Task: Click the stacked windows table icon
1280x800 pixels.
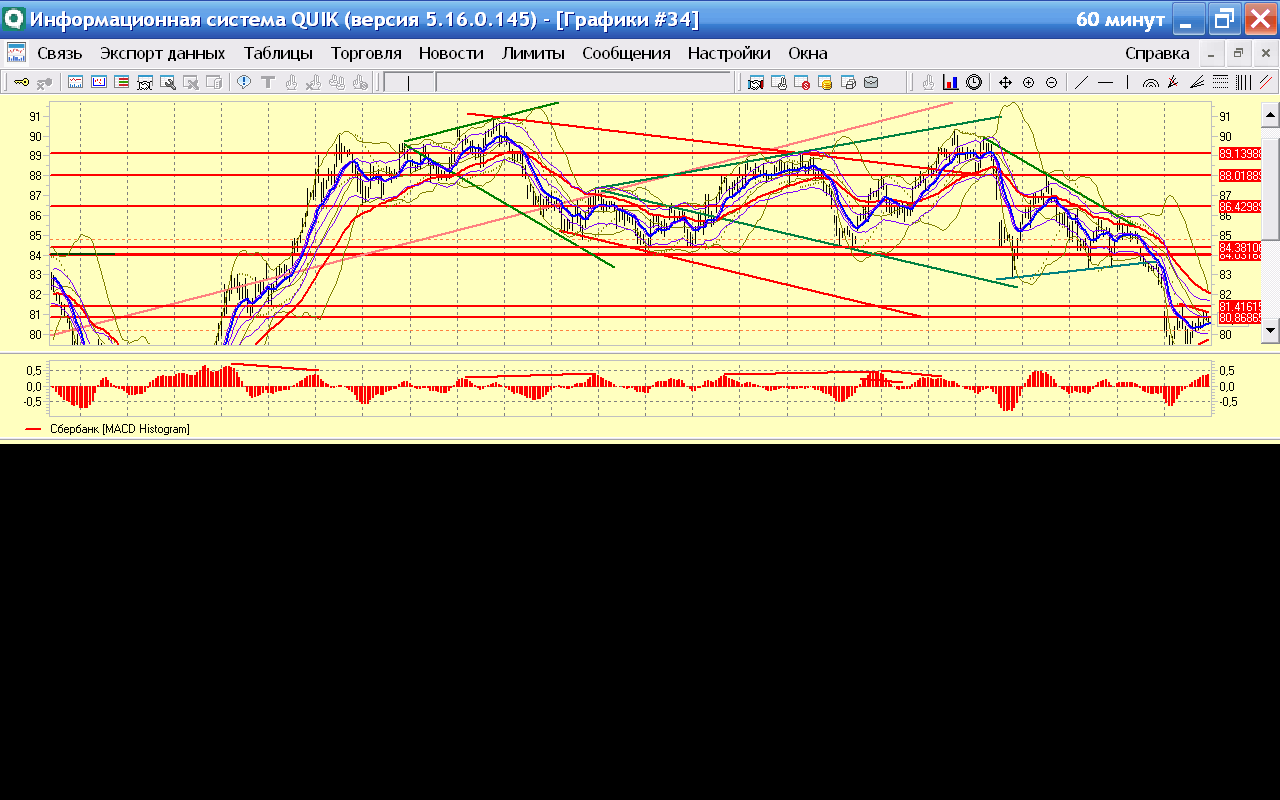Action: pos(848,82)
